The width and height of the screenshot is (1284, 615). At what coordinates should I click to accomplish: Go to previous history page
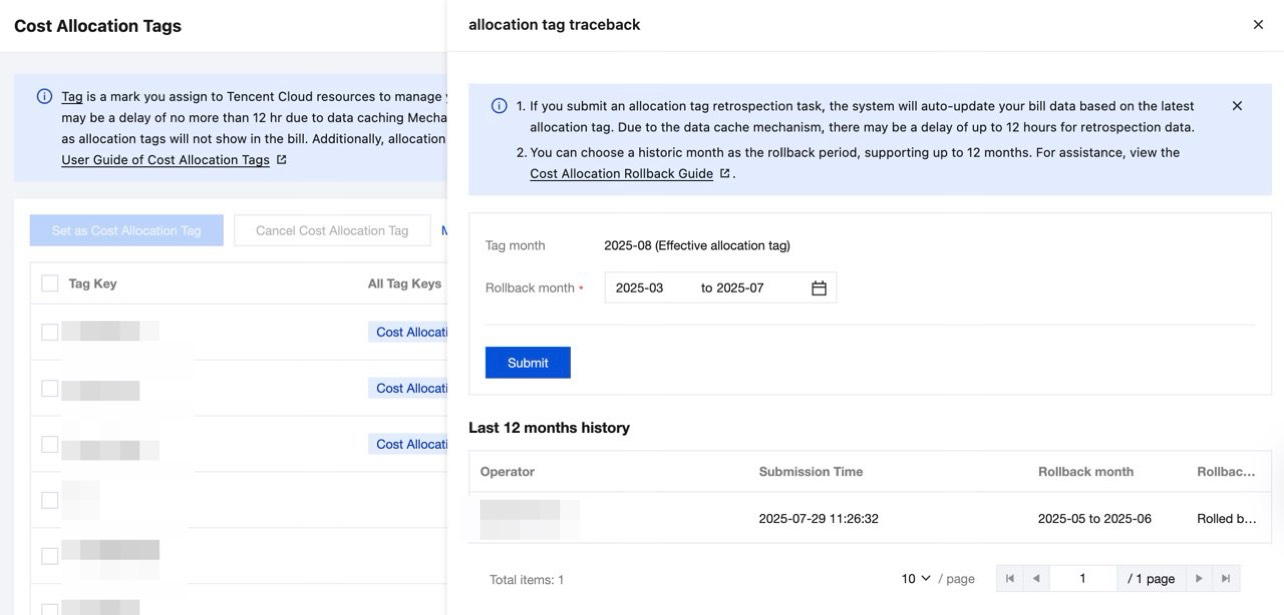pos(1034,579)
